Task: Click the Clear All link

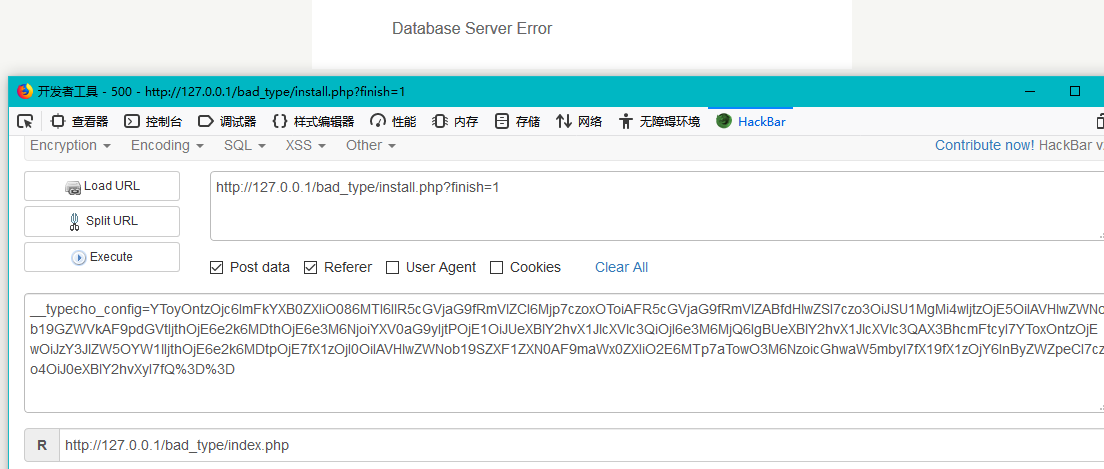Action: point(621,267)
